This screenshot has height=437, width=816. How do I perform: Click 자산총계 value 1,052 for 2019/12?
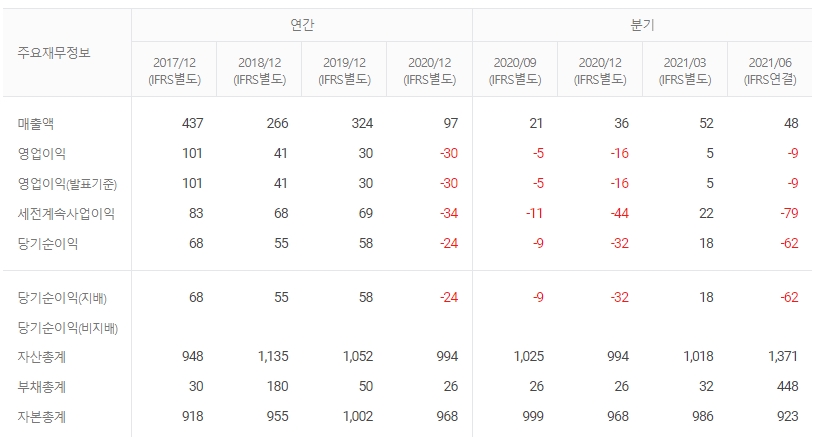click(358, 356)
